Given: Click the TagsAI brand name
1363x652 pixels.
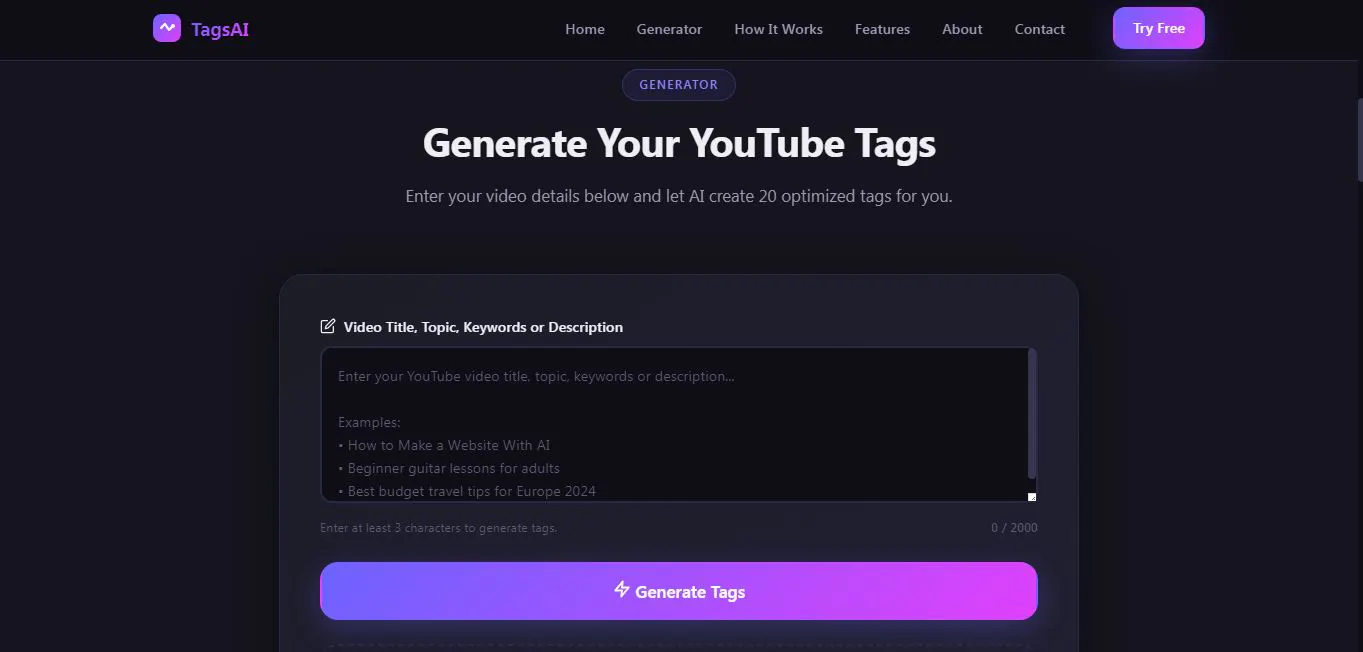Looking at the screenshot, I should coord(220,29).
